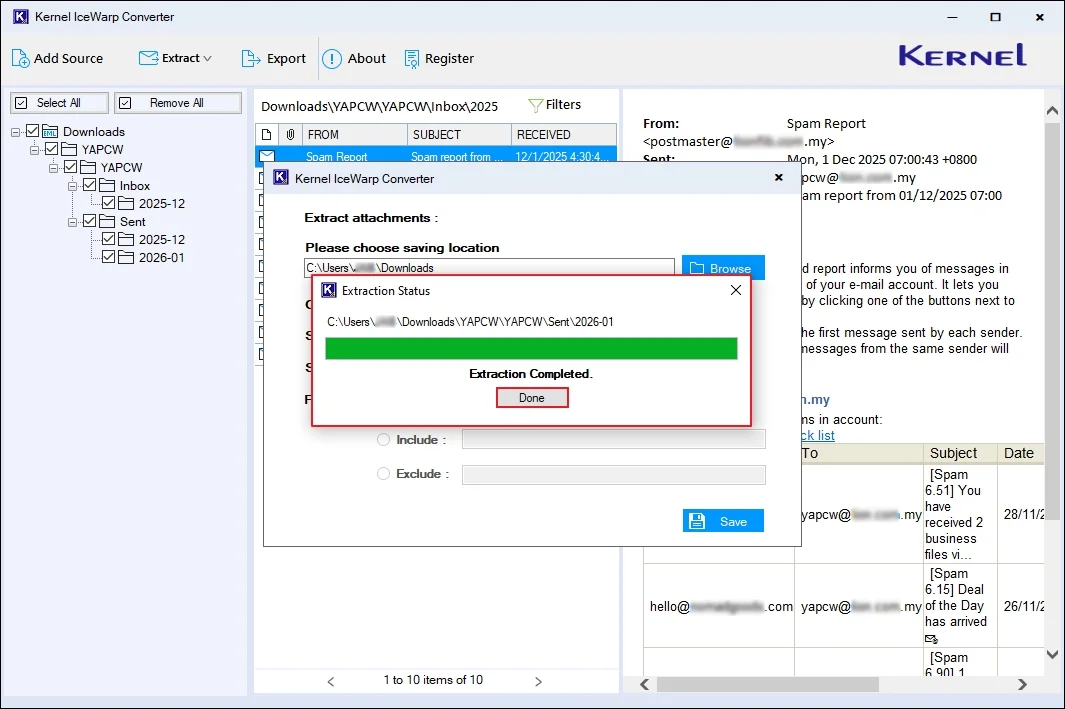Viewport: 1065px width, 709px height.
Task: Click the About information icon
Action: pos(331,58)
